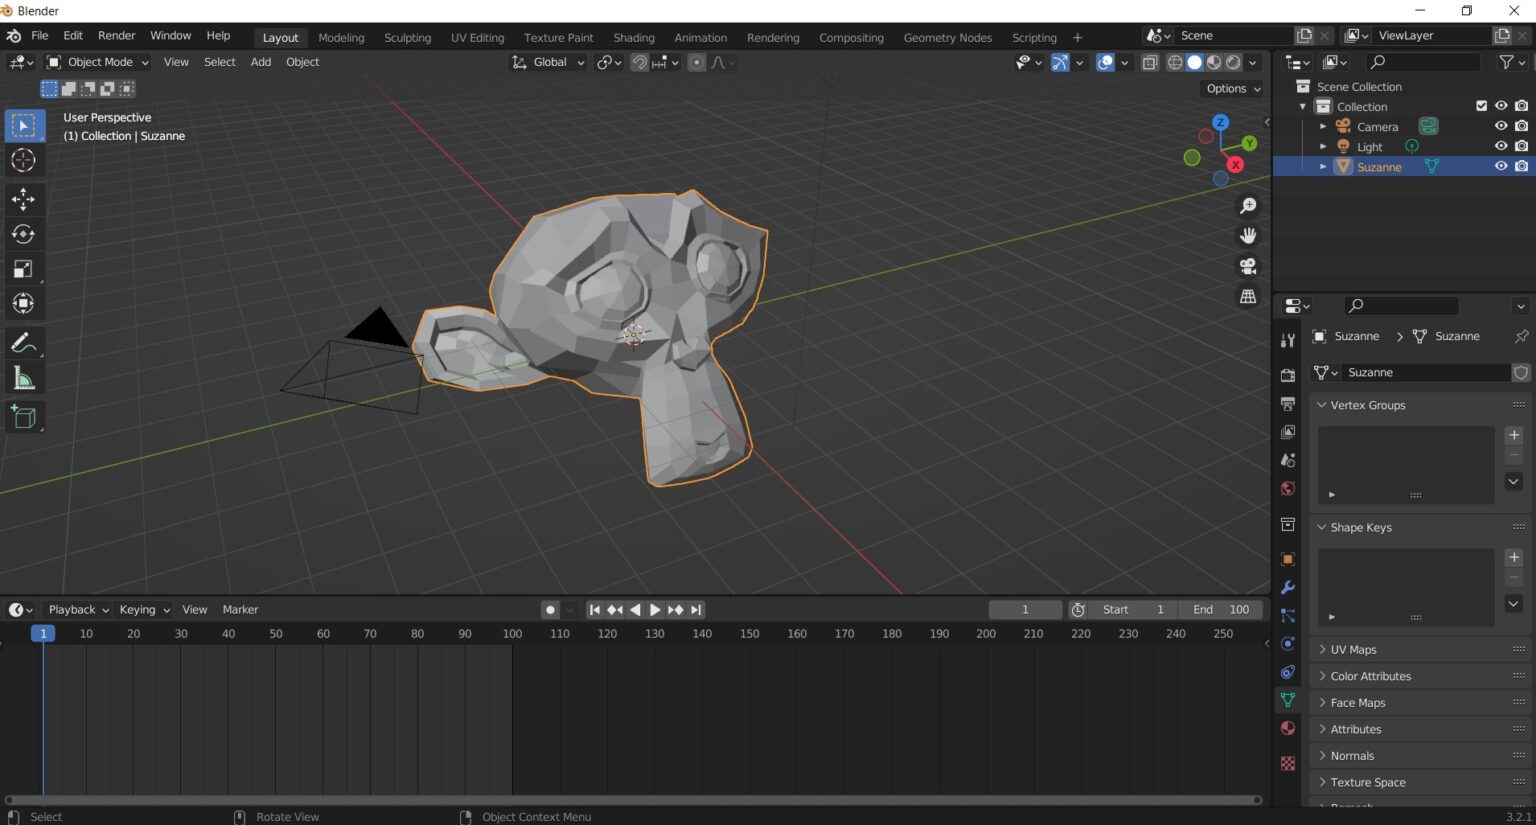Hide Suzanne in the viewport
1536x825 pixels.
pyautogui.click(x=1501, y=166)
